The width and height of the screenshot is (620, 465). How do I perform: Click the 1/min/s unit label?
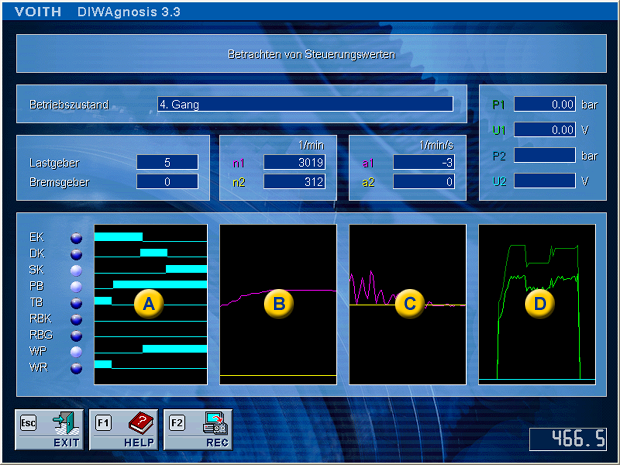click(436, 145)
